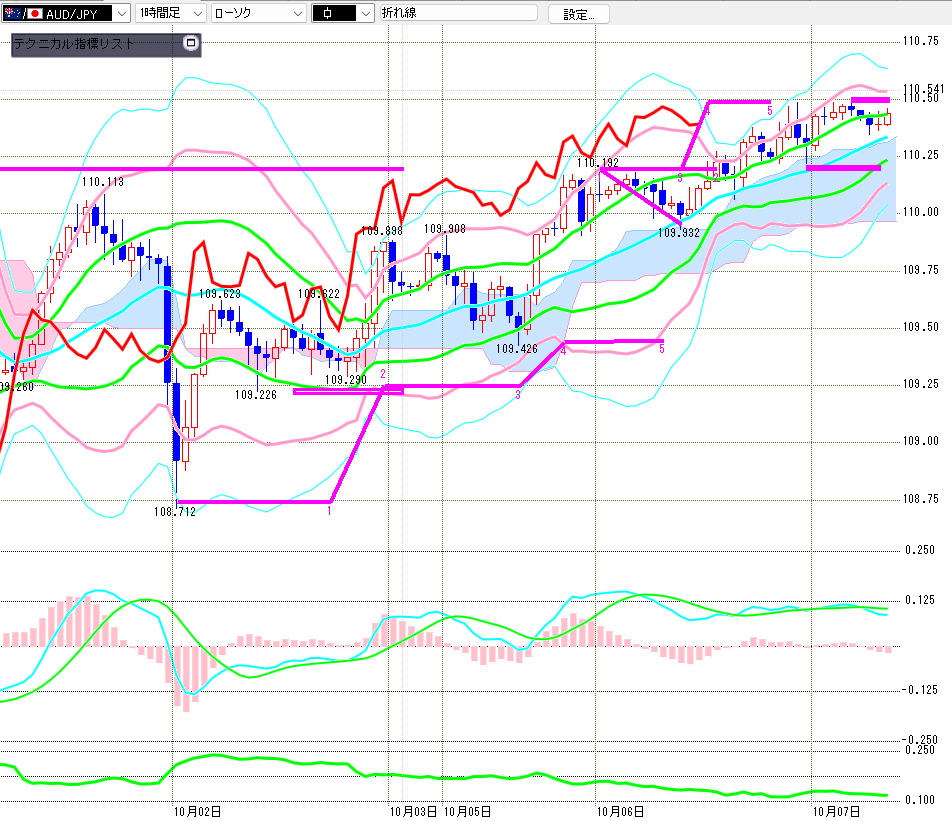Click the 110.113 high price label
Screen dimensions: 952x821
[103, 182]
